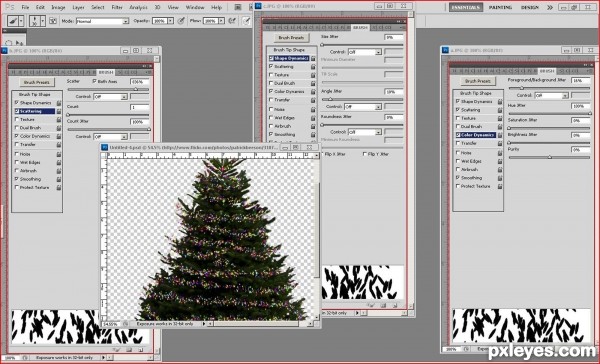Lock Airbrush in right brush panel

tap(500, 170)
